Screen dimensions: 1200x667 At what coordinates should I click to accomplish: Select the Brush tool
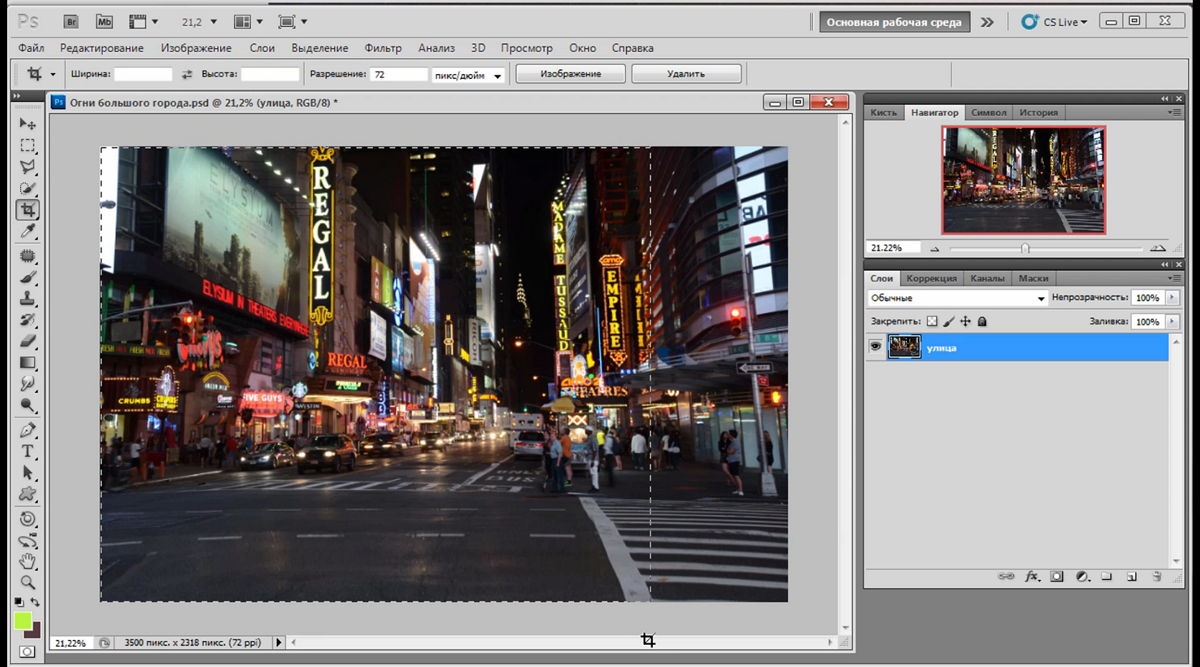click(28, 277)
